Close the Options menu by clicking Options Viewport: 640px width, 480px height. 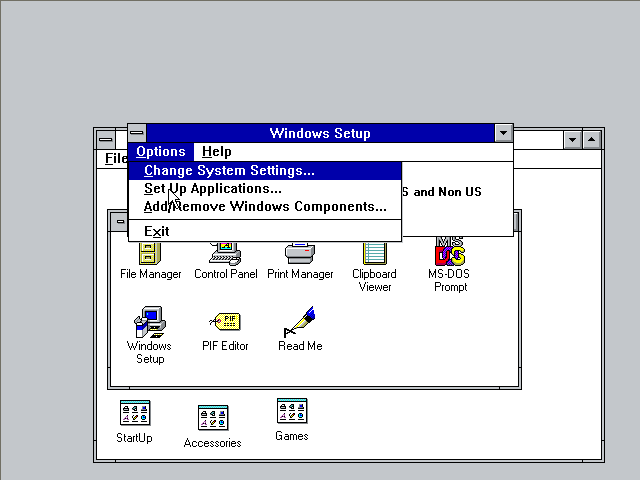click(x=161, y=152)
